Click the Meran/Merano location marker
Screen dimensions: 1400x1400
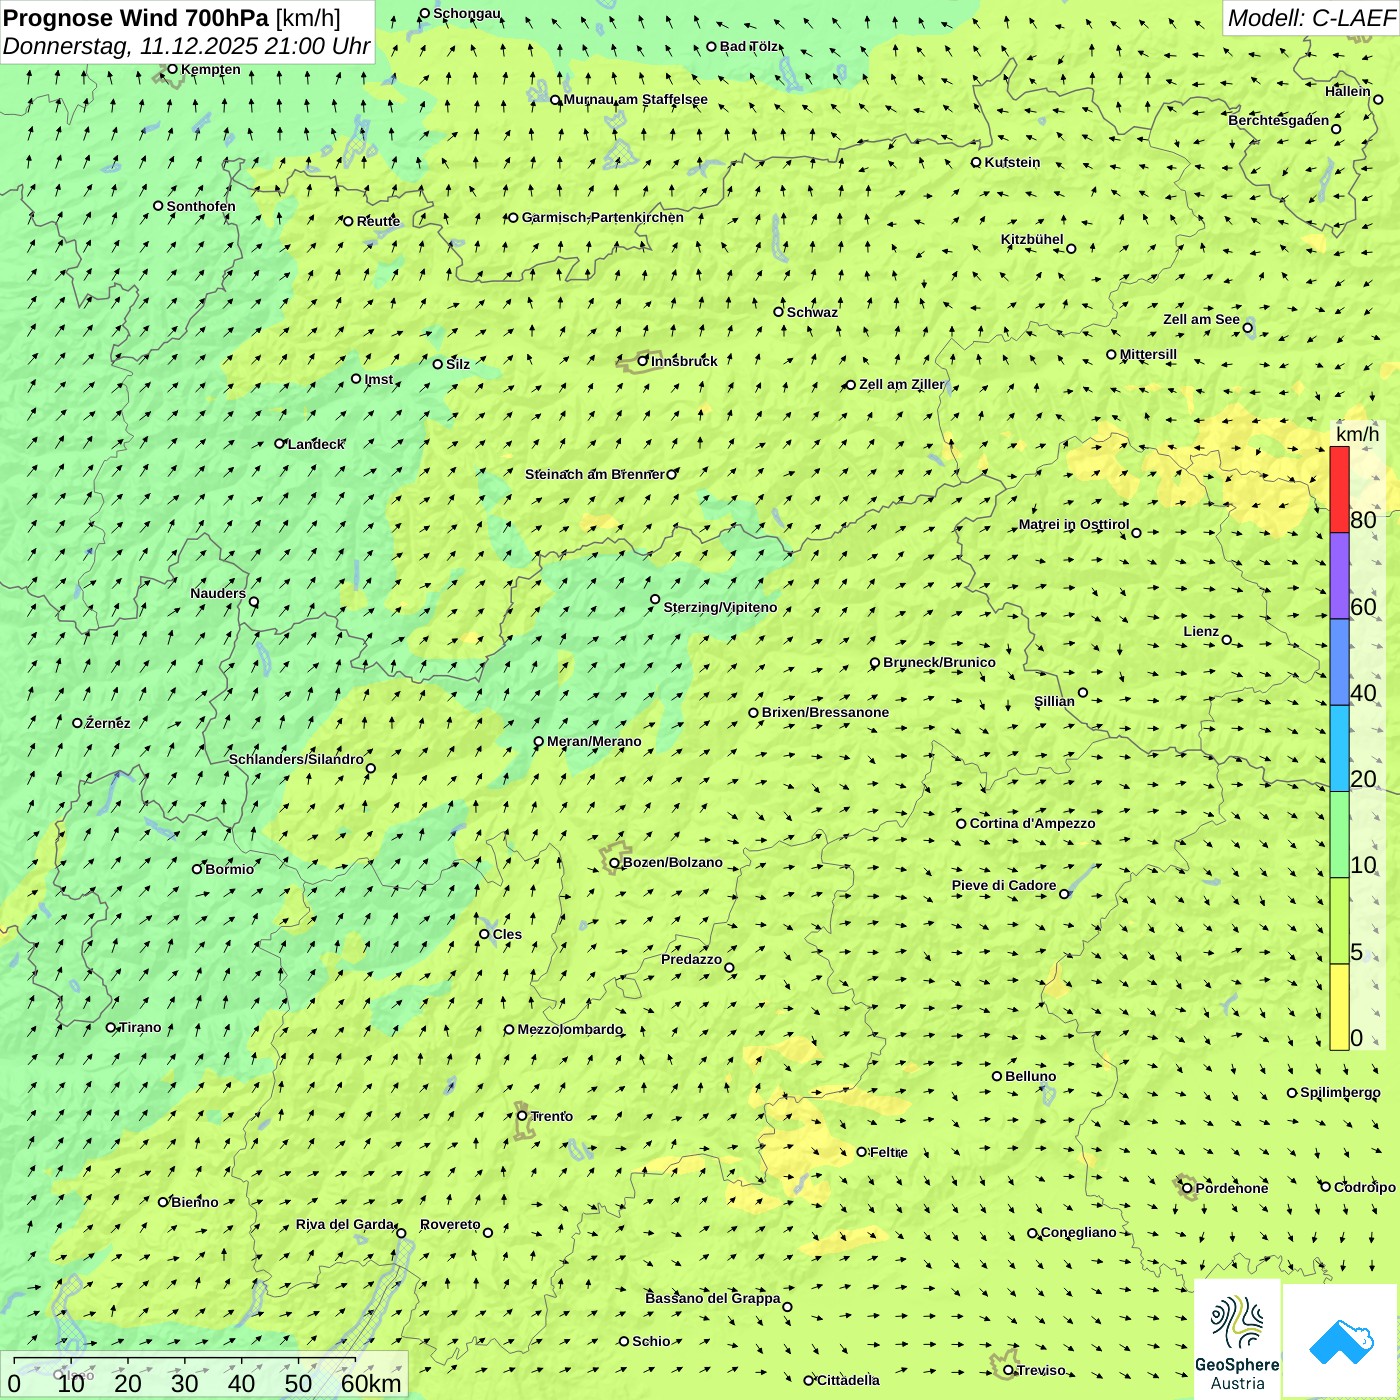click(538, 742)
